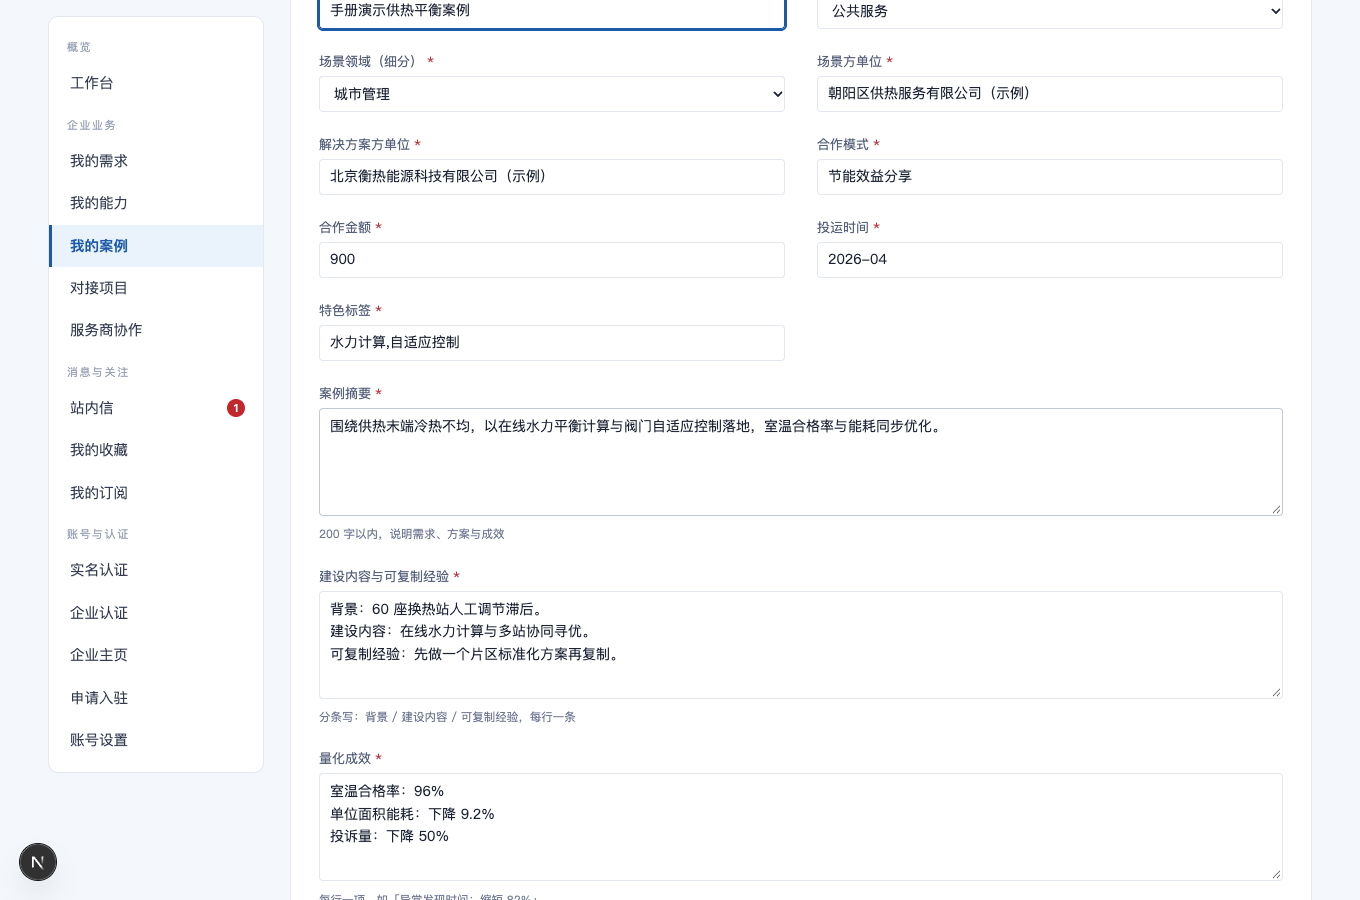
Task: Expand the 城市管理 sub-domain dropdown
Action: 552,94
